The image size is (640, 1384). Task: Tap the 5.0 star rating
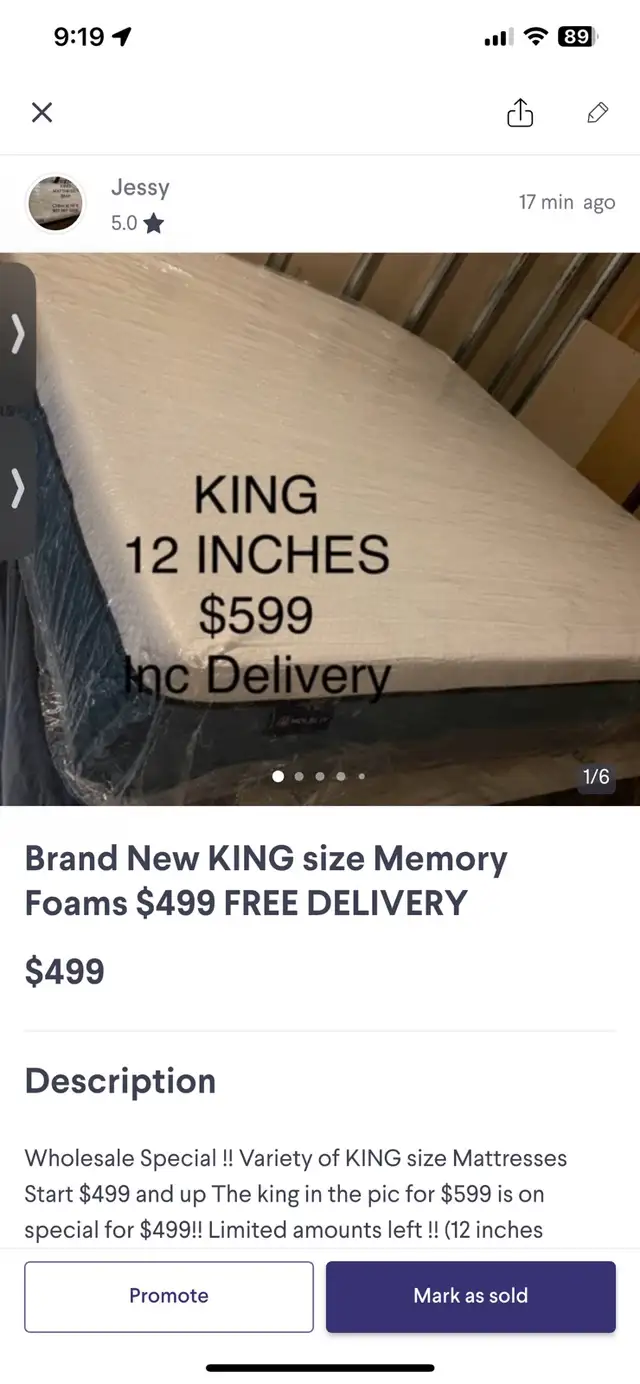point(137,223)
